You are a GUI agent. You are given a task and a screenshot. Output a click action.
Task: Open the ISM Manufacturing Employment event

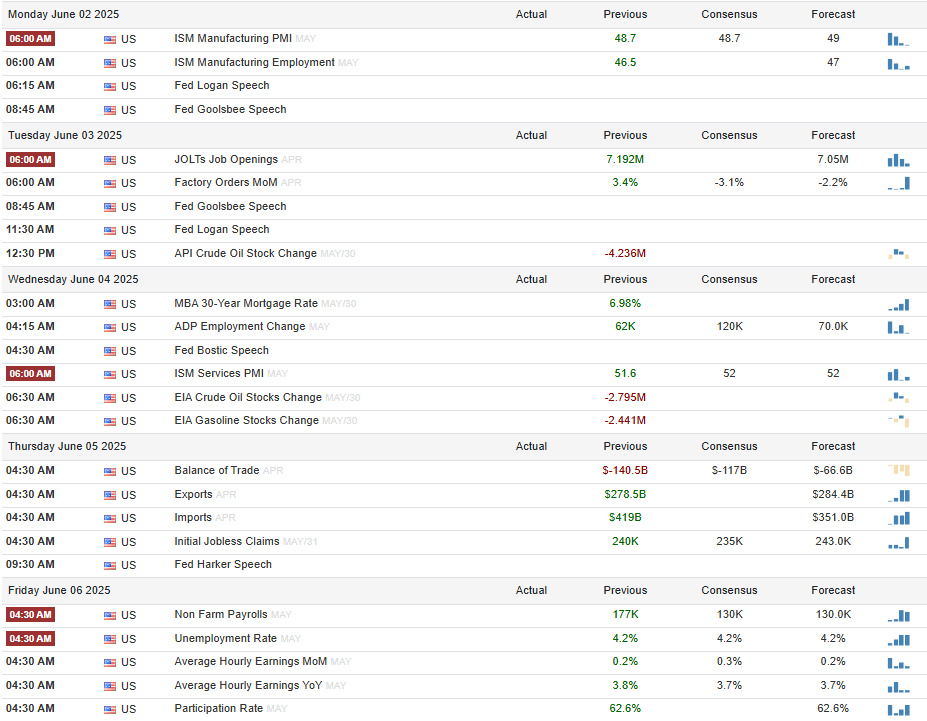254,62
